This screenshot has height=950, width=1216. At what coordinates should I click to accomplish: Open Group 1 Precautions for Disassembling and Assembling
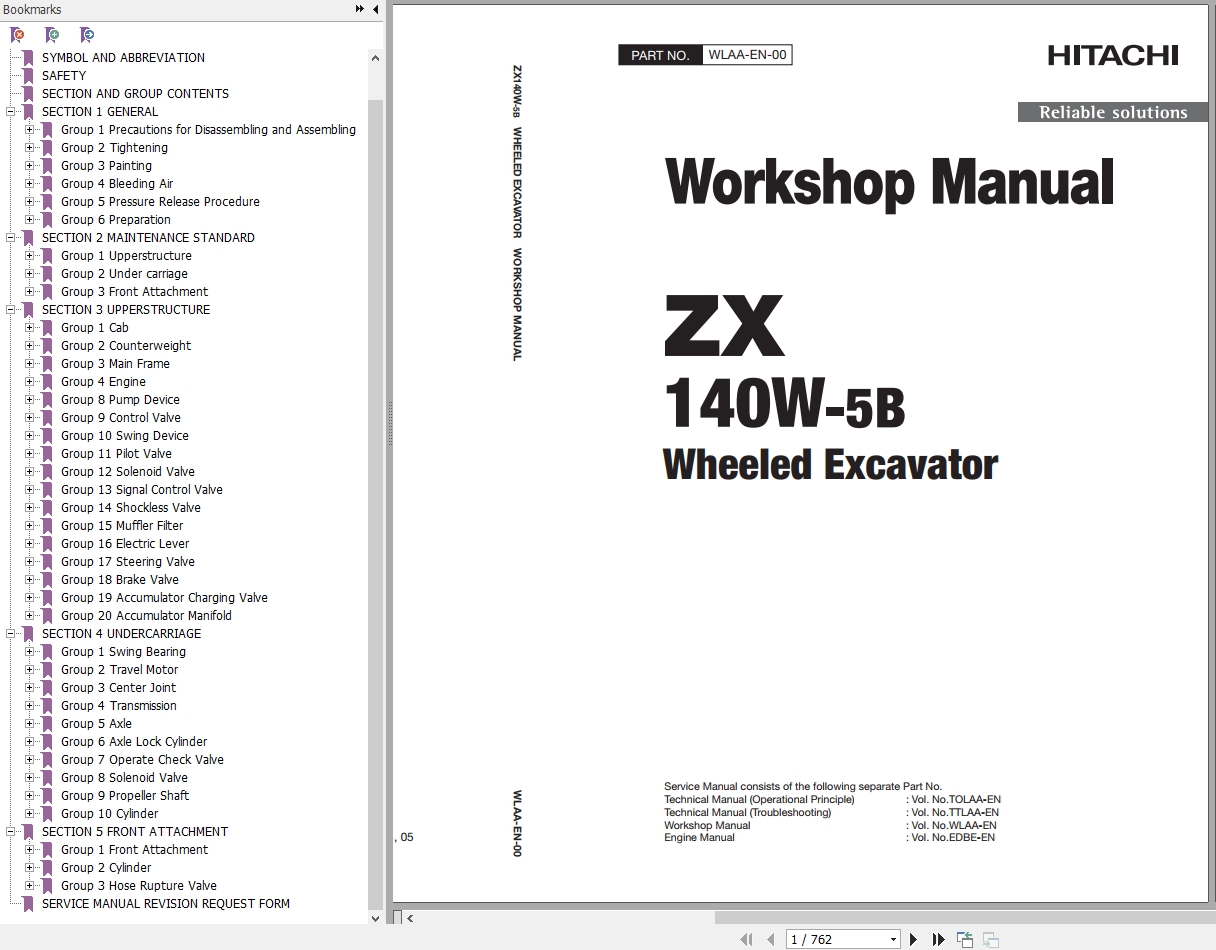[208, 130]
